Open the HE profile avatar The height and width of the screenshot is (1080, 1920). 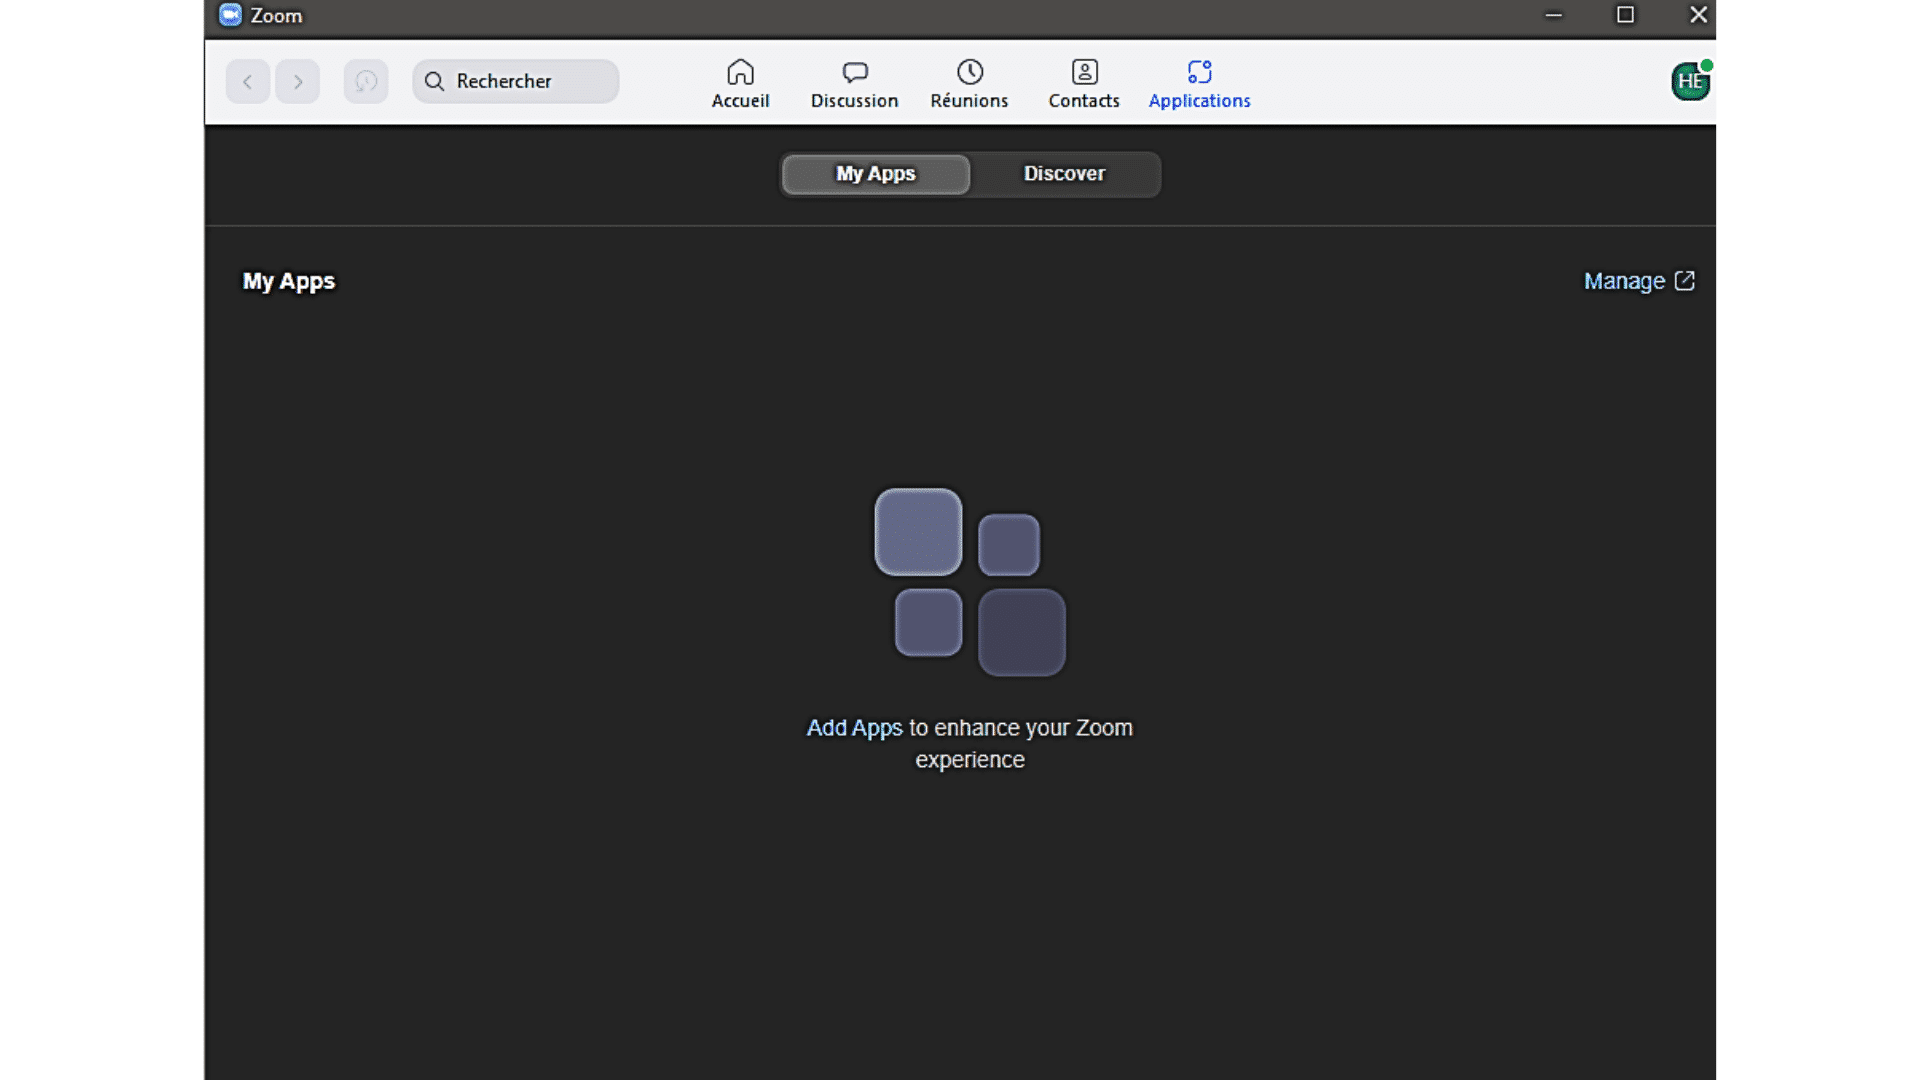click(x=1690, y=81)
